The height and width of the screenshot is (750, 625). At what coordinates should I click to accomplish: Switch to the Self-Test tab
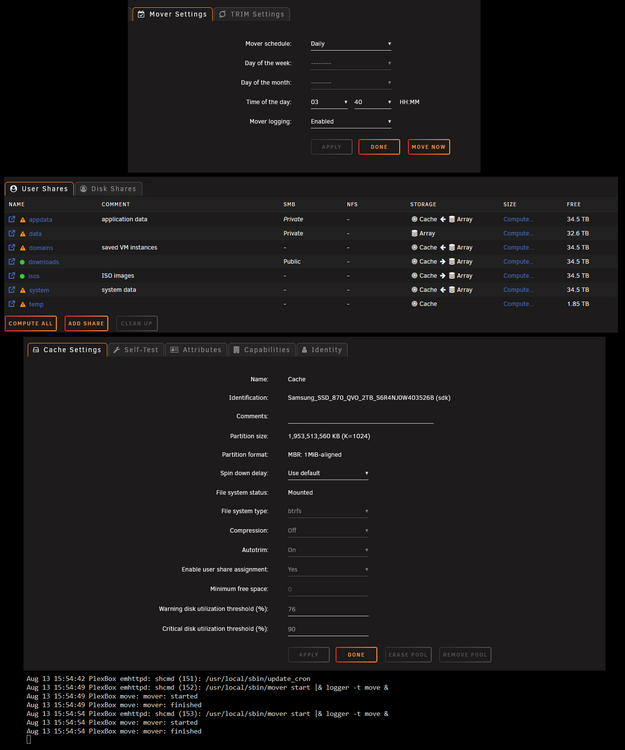(x=136, y=350)
